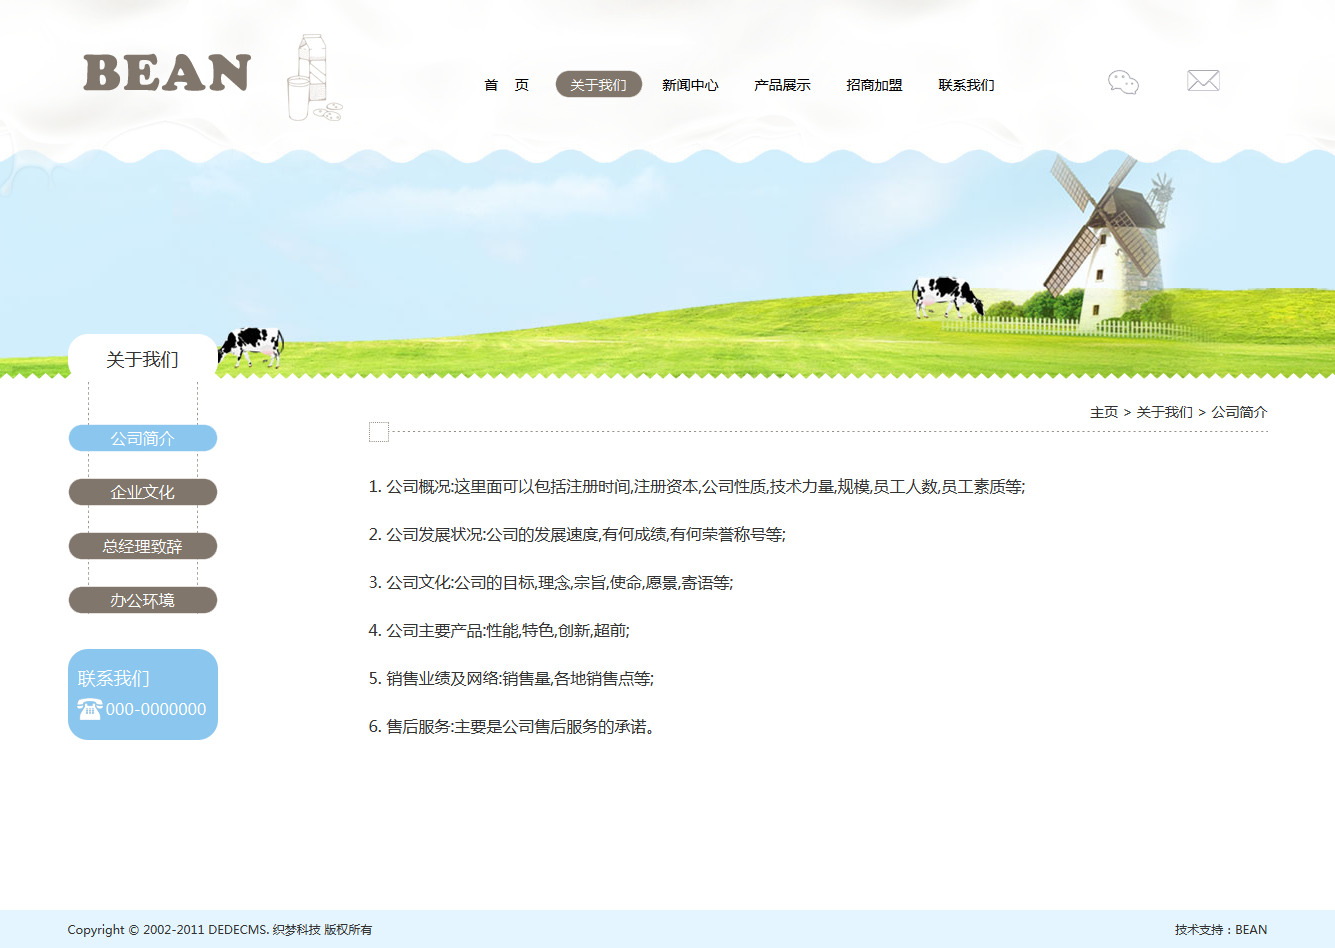This screenshot has height=948, width=1335.
Task: Open 总经理致辞 sidebar item
Action: 143,547
